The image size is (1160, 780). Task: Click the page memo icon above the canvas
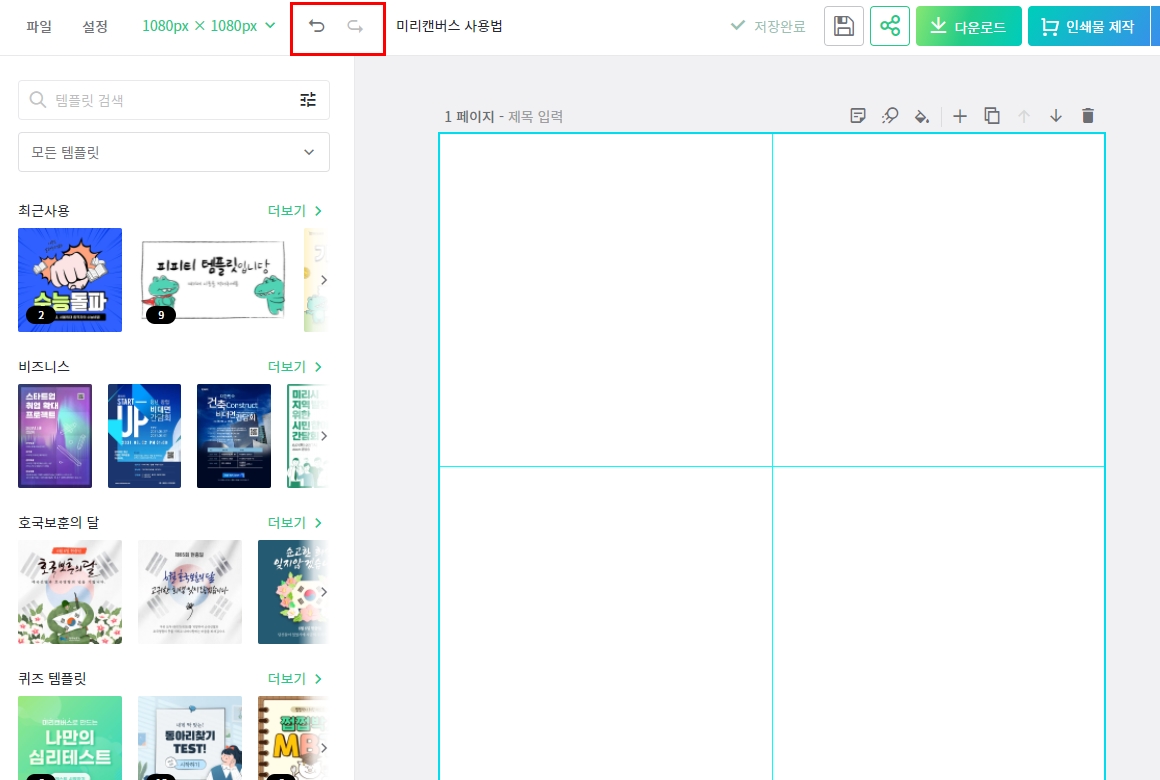click(858, 116)
